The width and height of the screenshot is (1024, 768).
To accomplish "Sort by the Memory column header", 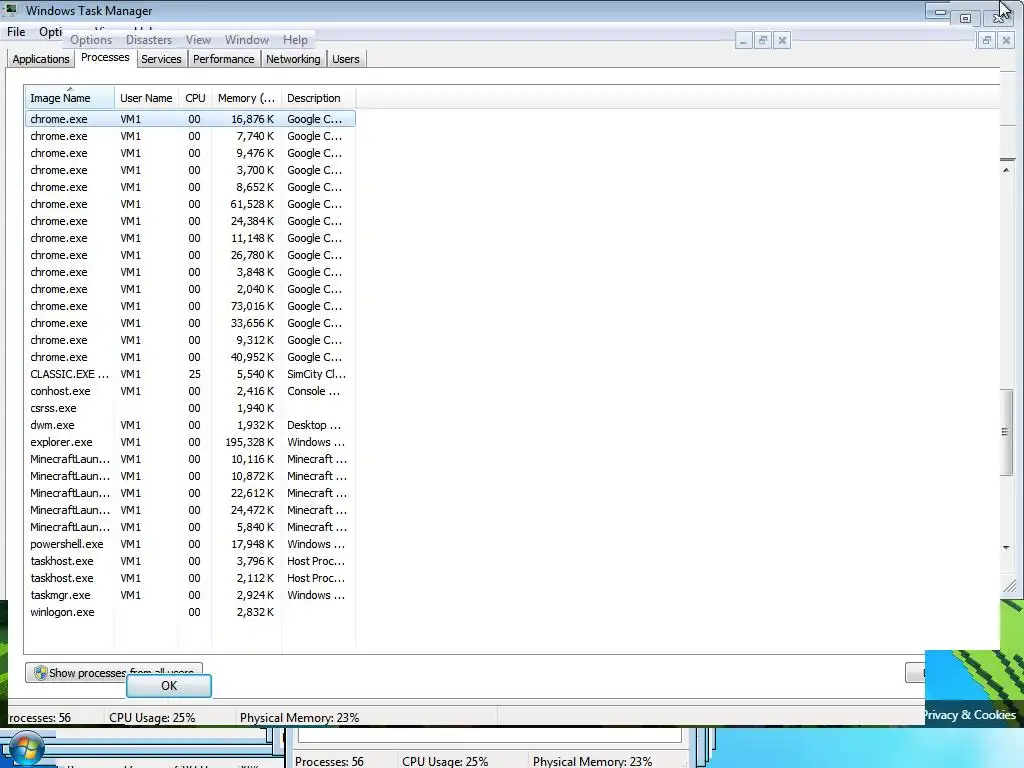I will click(246, 98).
